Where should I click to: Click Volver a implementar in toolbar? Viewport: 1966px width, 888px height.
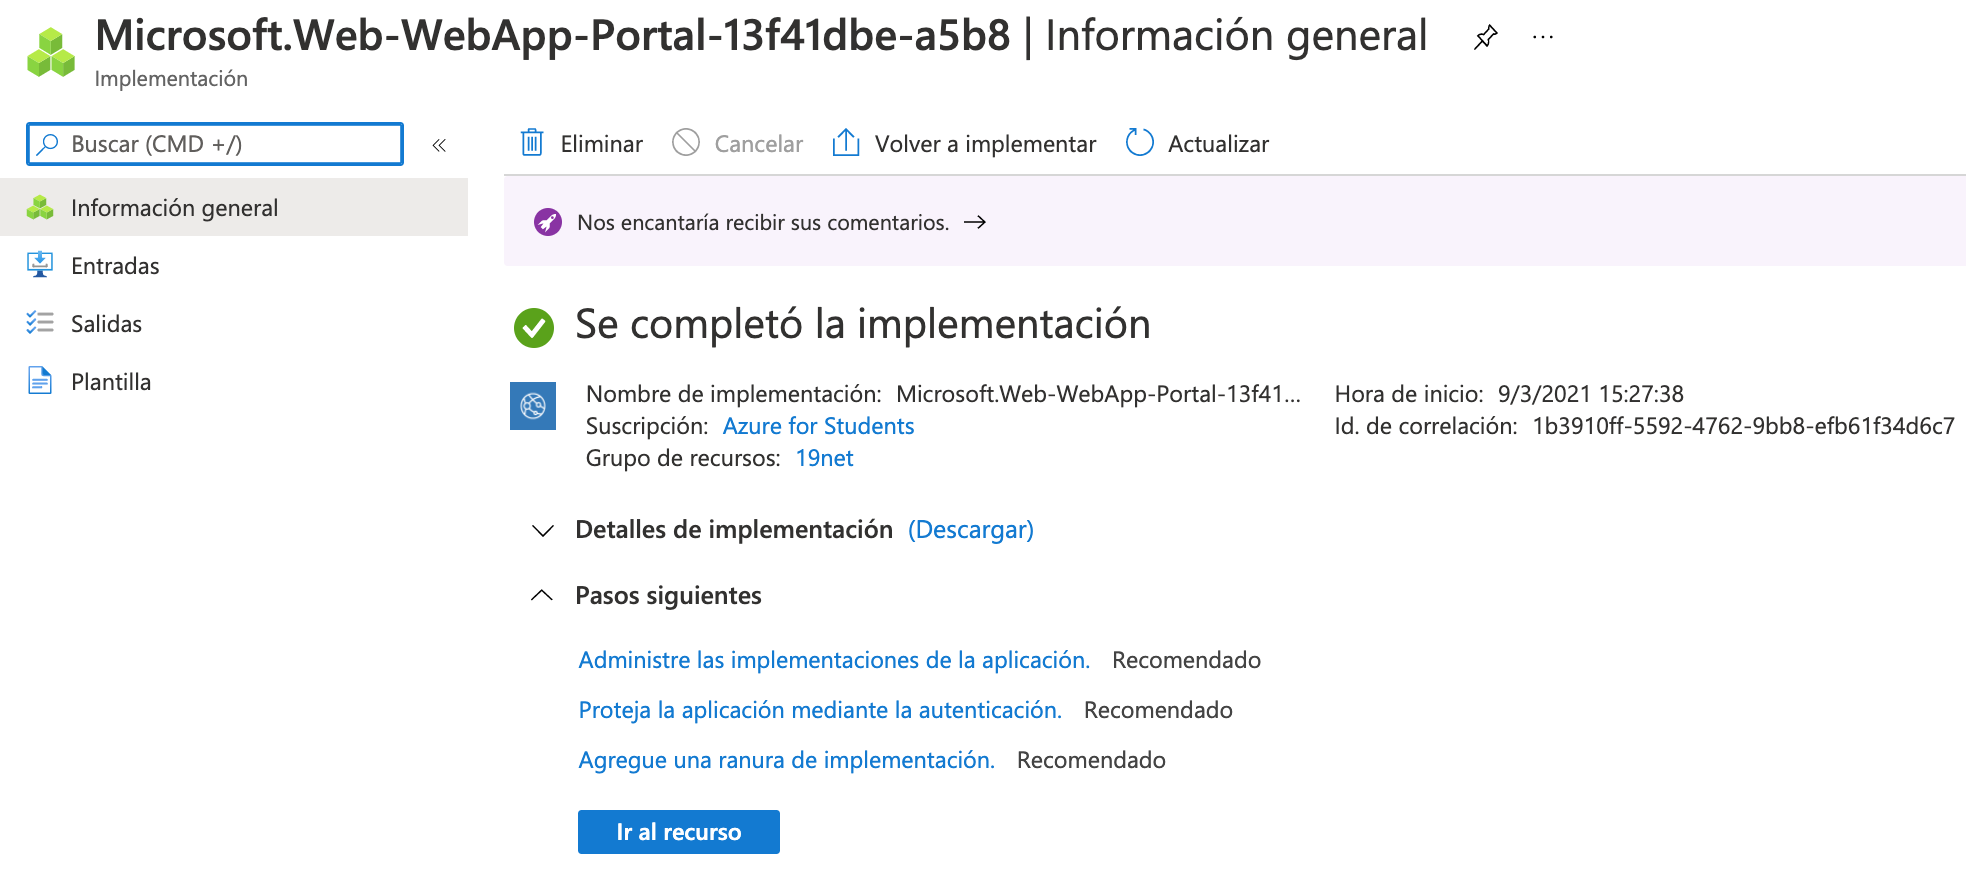tap(964, 144)
